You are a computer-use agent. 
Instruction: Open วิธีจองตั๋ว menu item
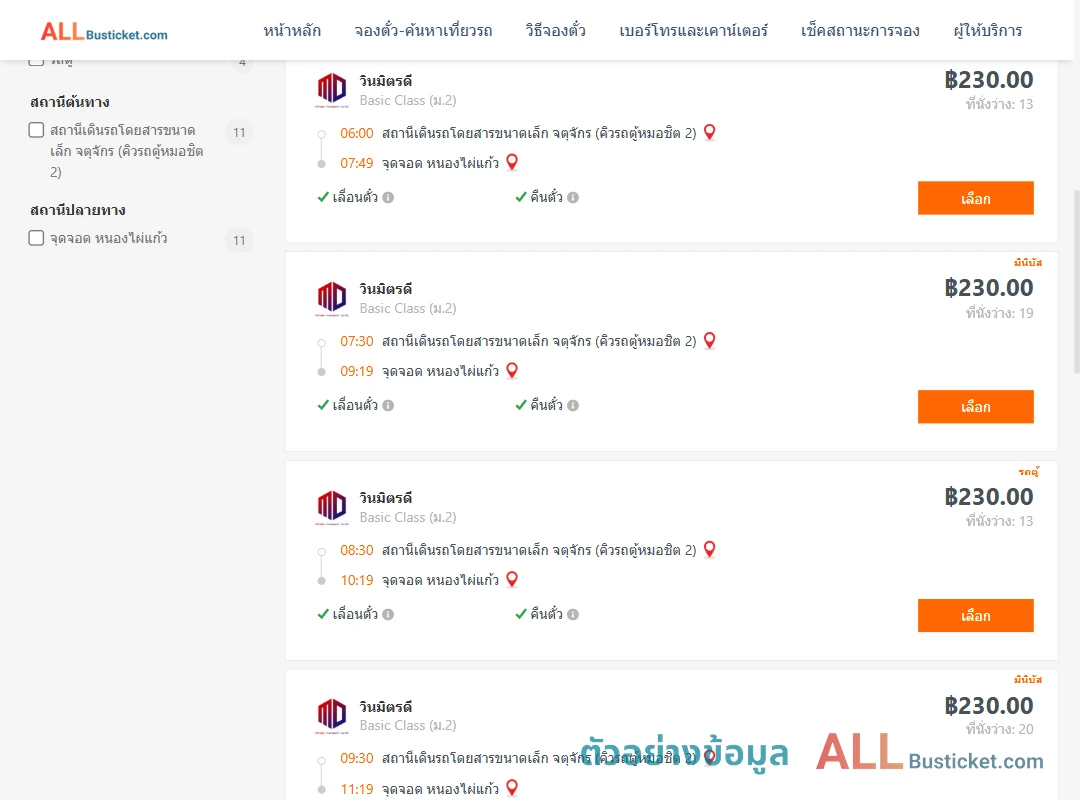[555, 30]
